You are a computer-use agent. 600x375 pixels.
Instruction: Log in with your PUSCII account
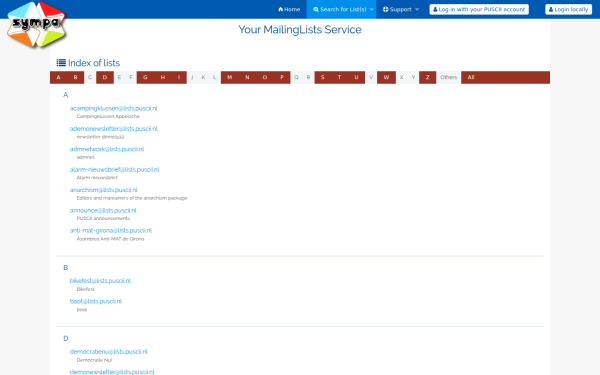tap(479, 9)
